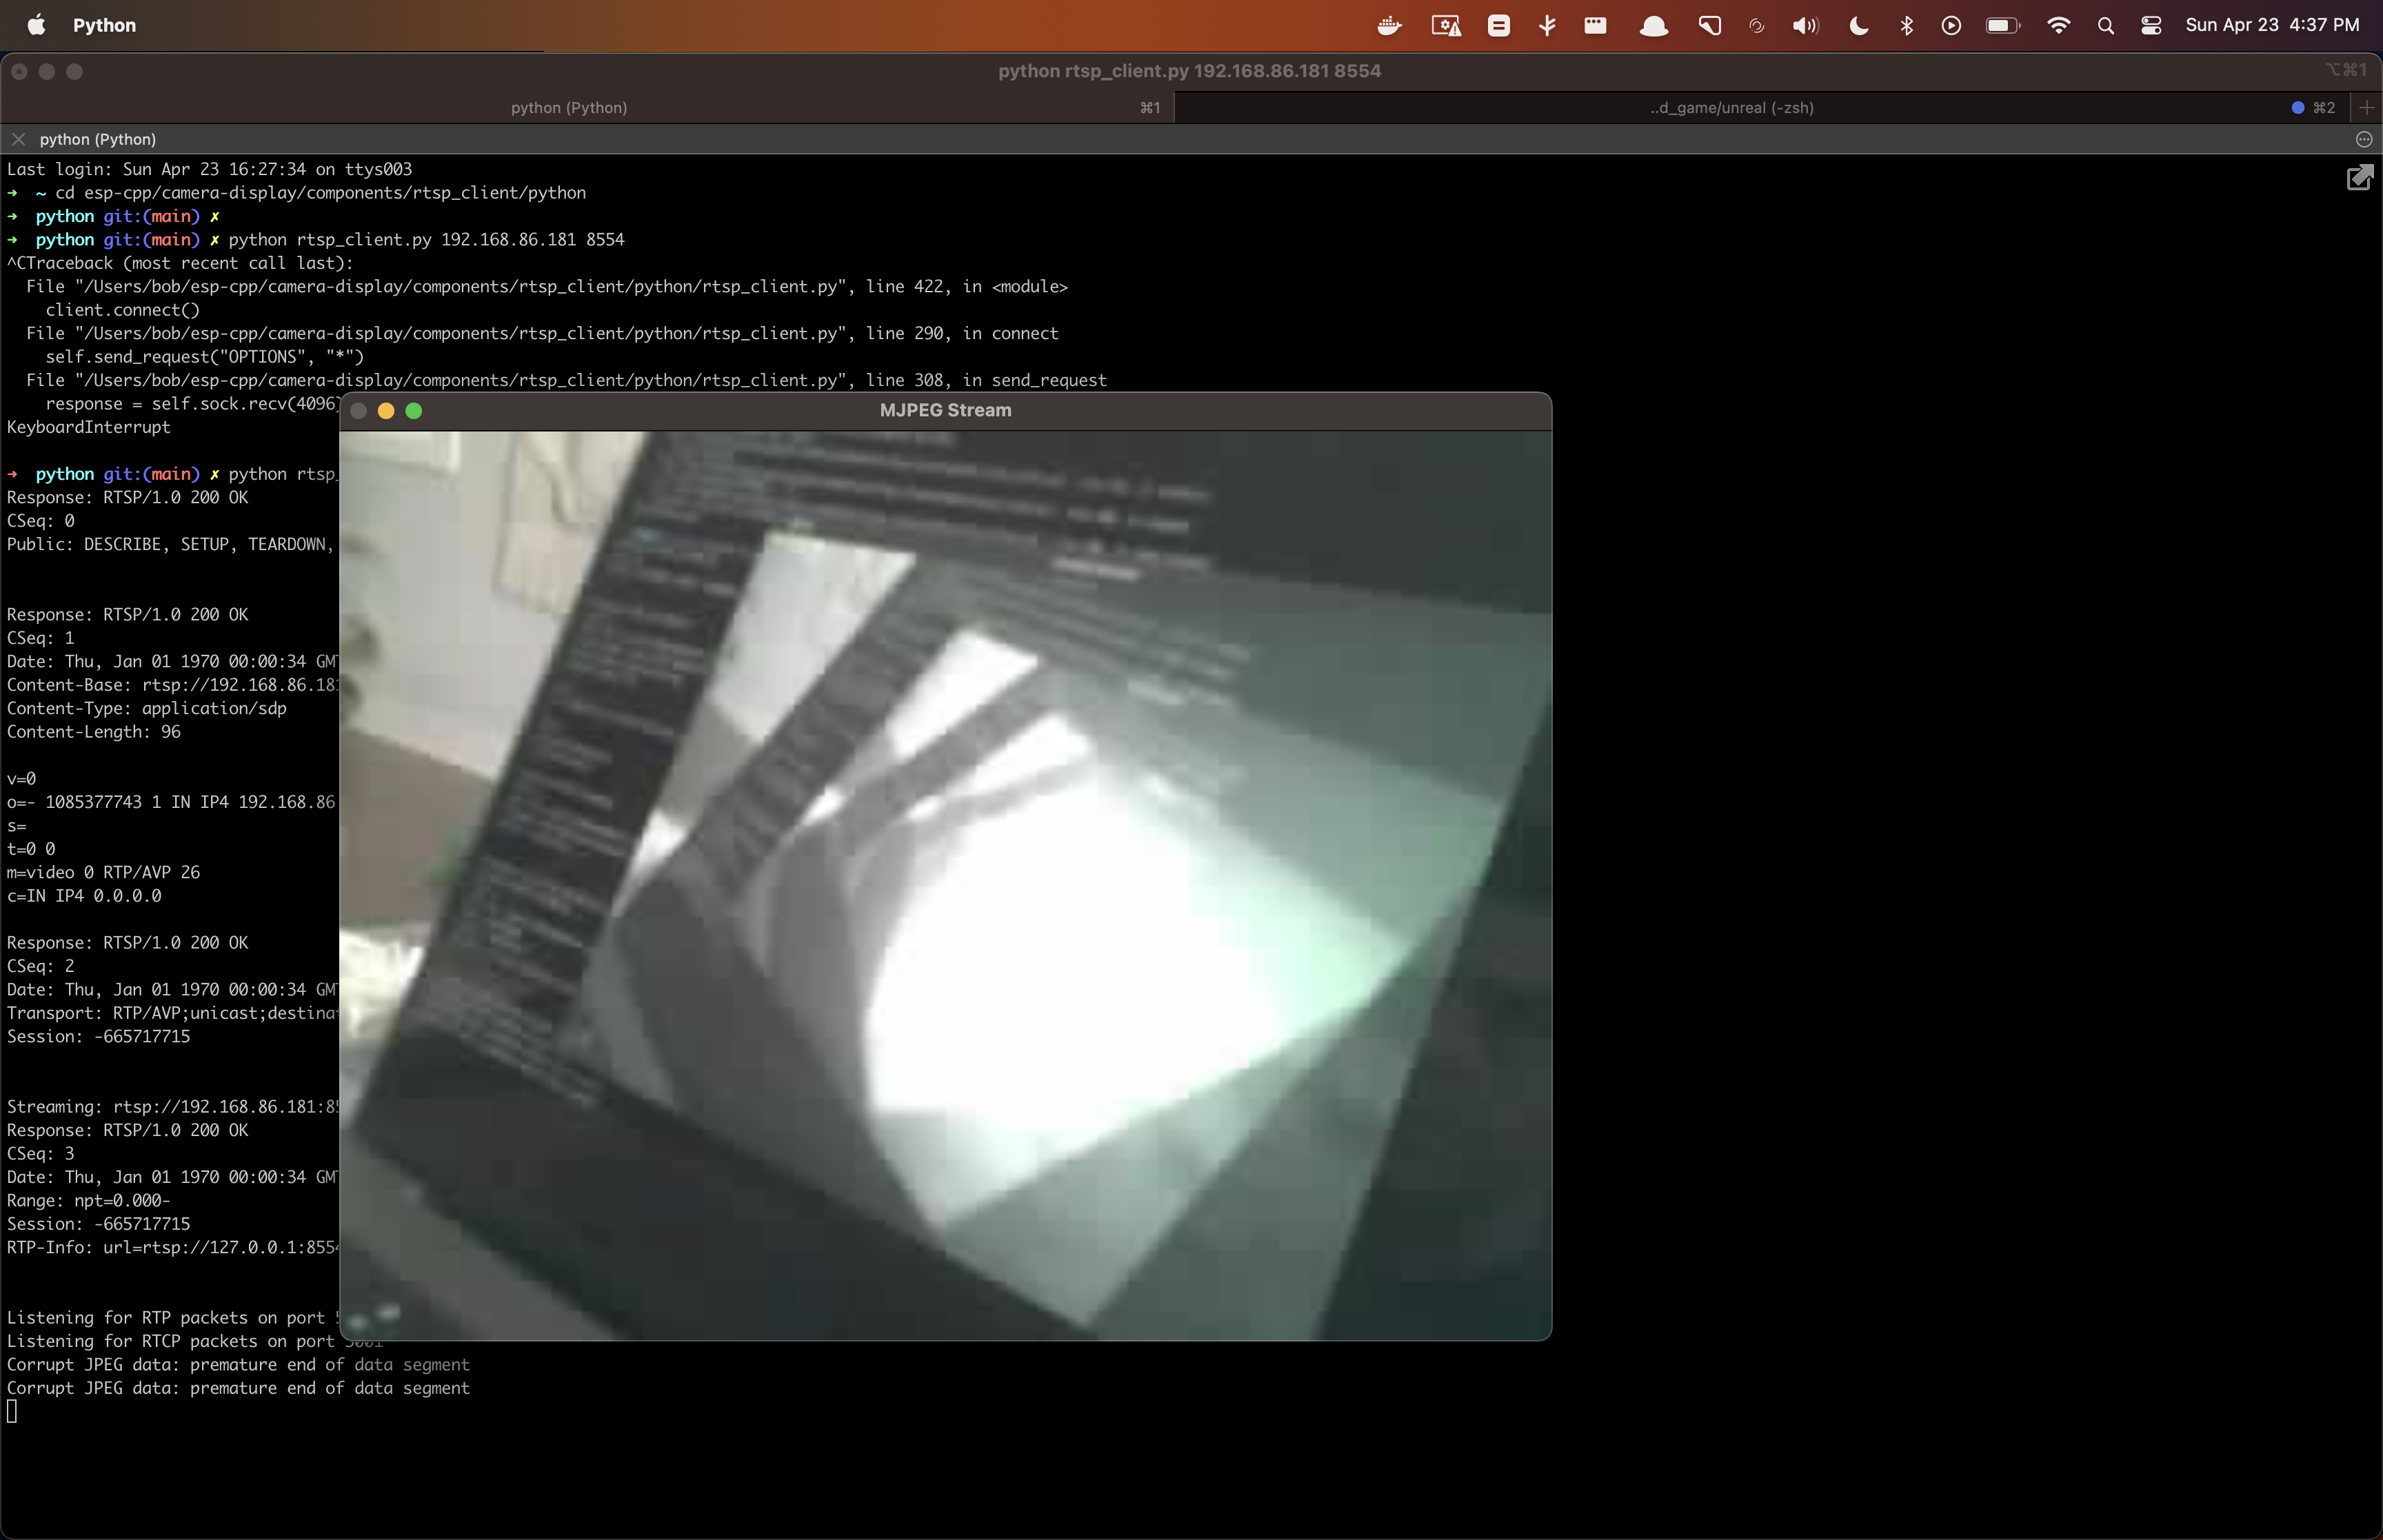This screenshot has width=2383, height=1540.
Task: Click the Bluetooth status icon
Action: [1906, 25]
